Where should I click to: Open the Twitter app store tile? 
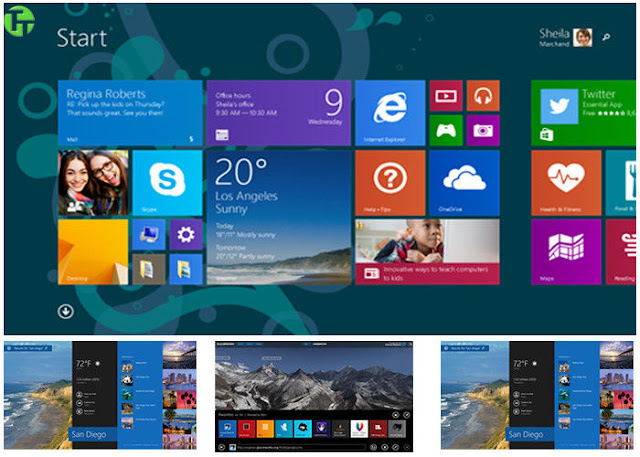(584, 113)
